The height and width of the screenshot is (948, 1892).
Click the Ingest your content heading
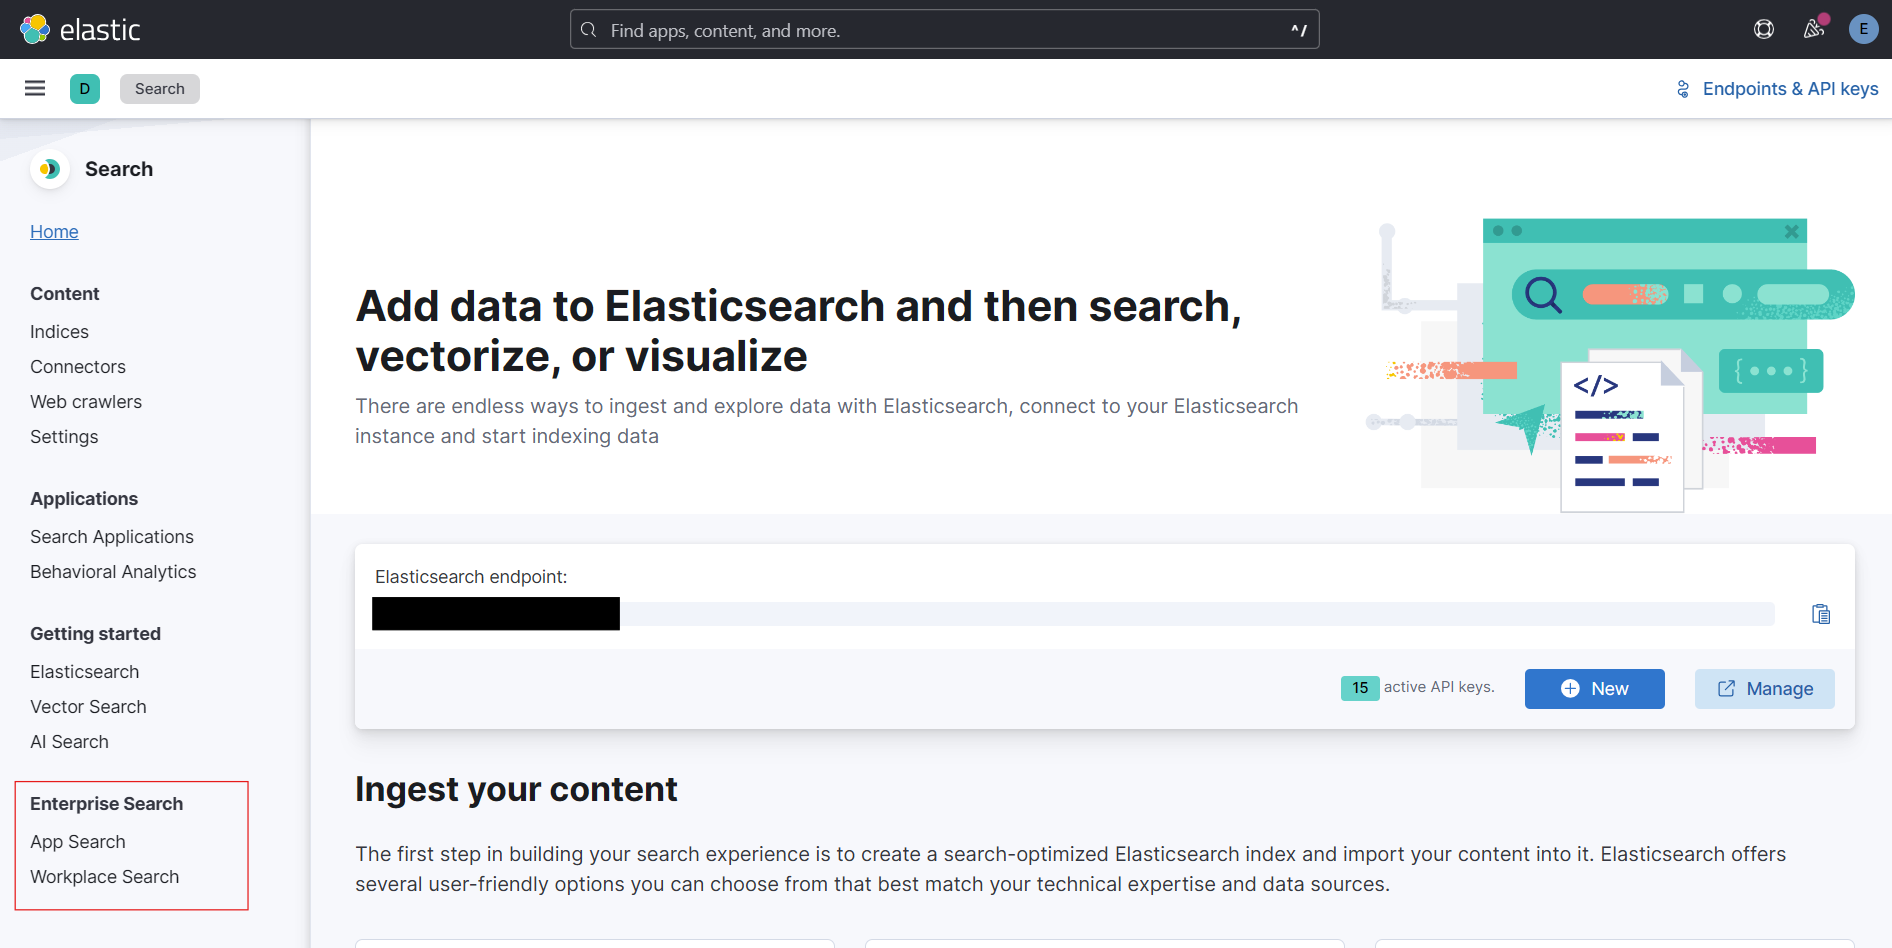516,789
